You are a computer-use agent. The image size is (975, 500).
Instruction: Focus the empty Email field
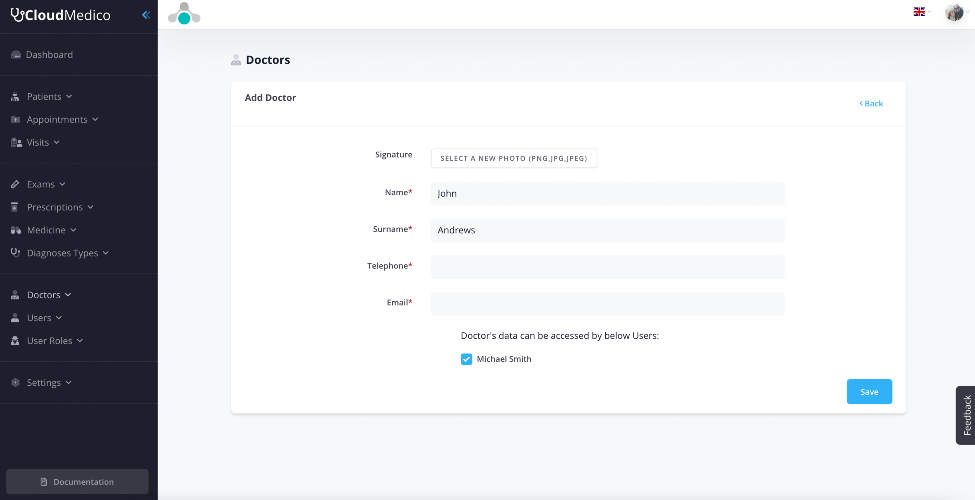tap(608, 303)
